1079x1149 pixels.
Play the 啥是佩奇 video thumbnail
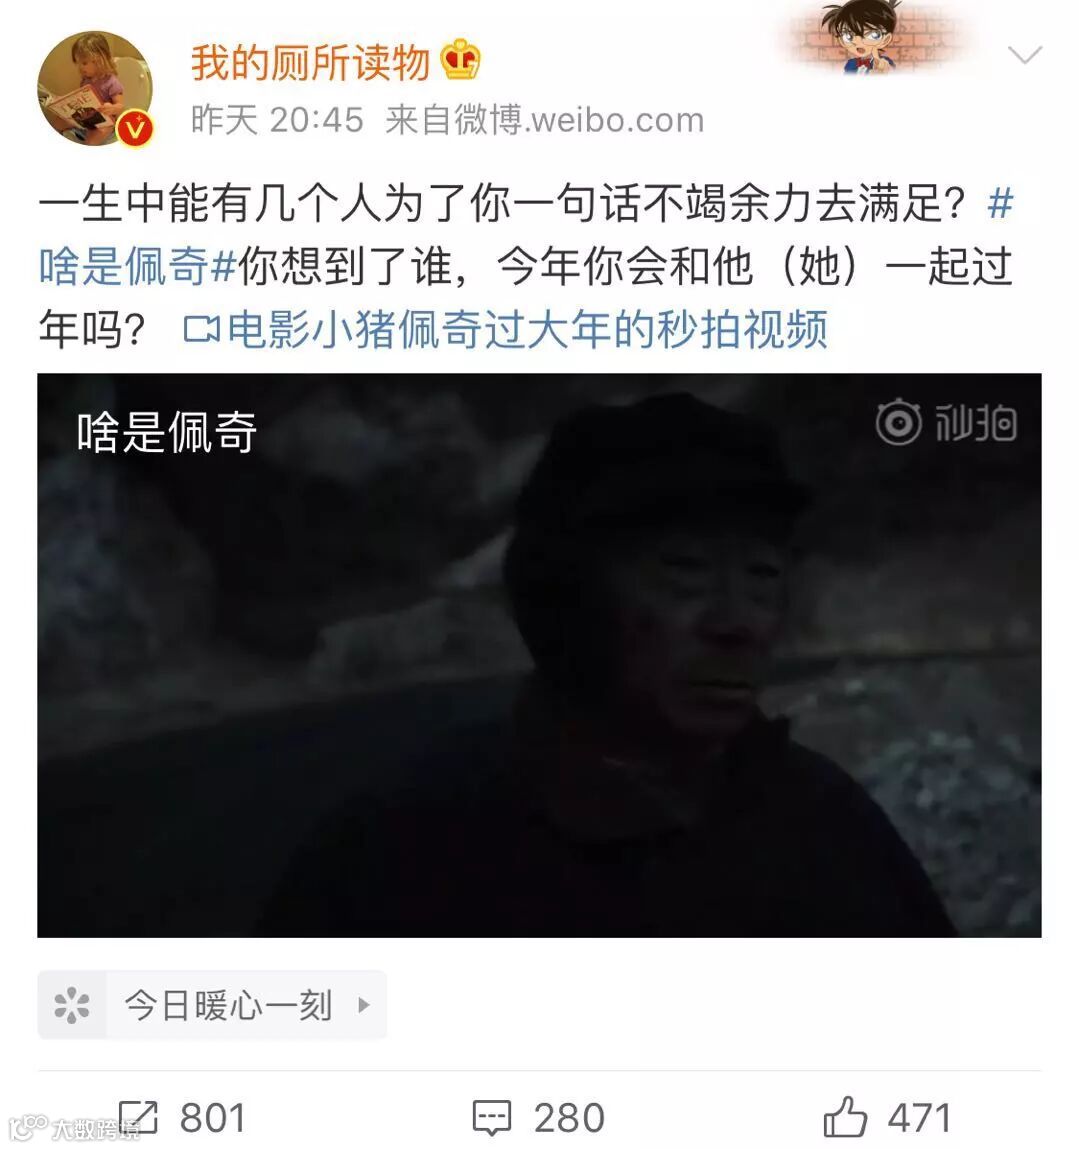[540, 655]
